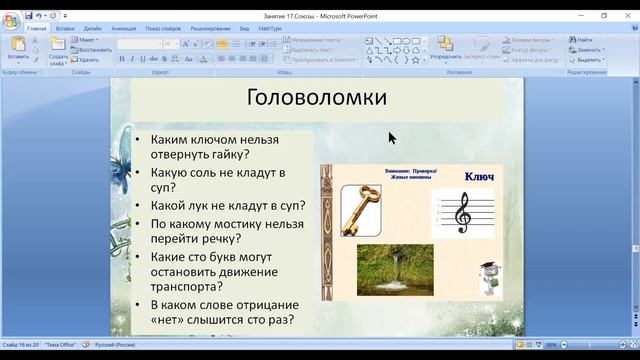Open the round Office button menu
The width and height of the screenshot is (640, 360).
pyautogui.click(x=11, y=20)
